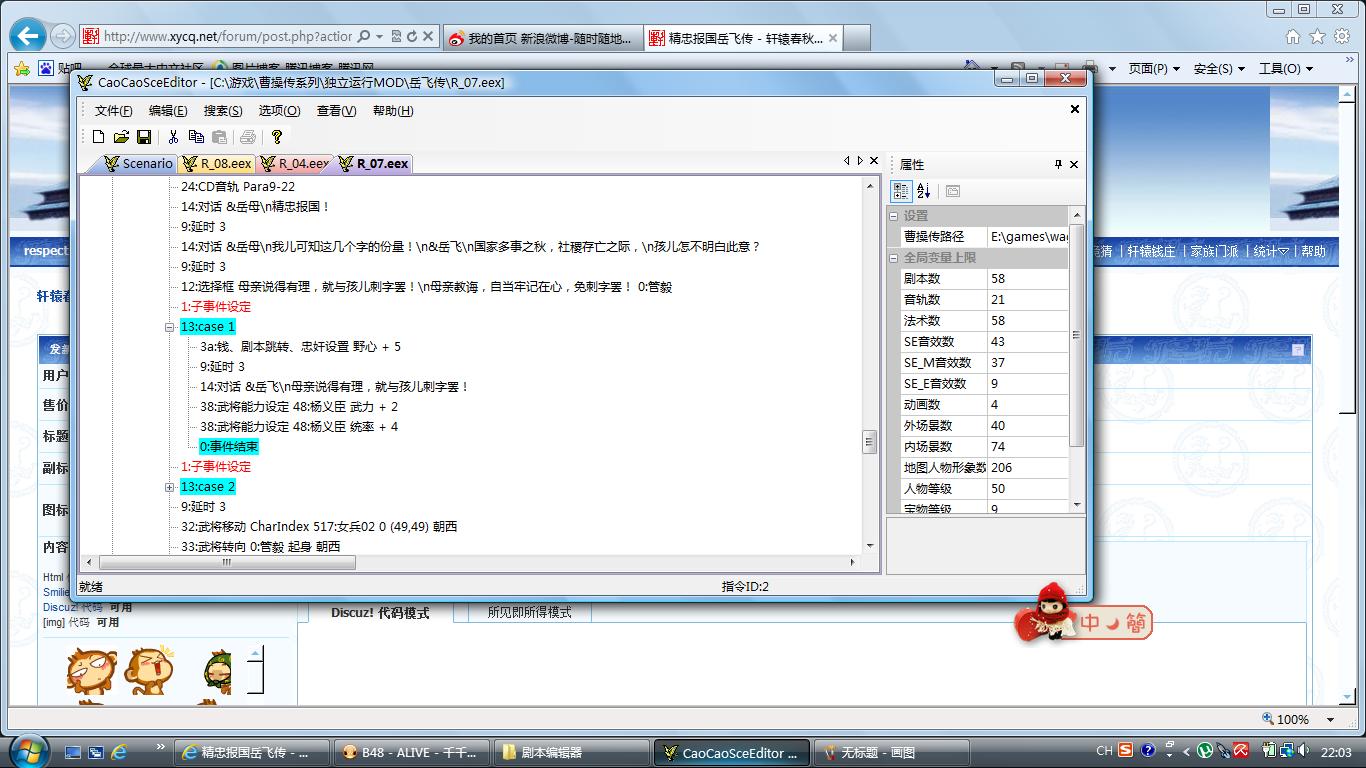Screen dimensions: 1366x768
Task: Collapse the 13:case 1 tree node
Action: click(x=170, y=327)
